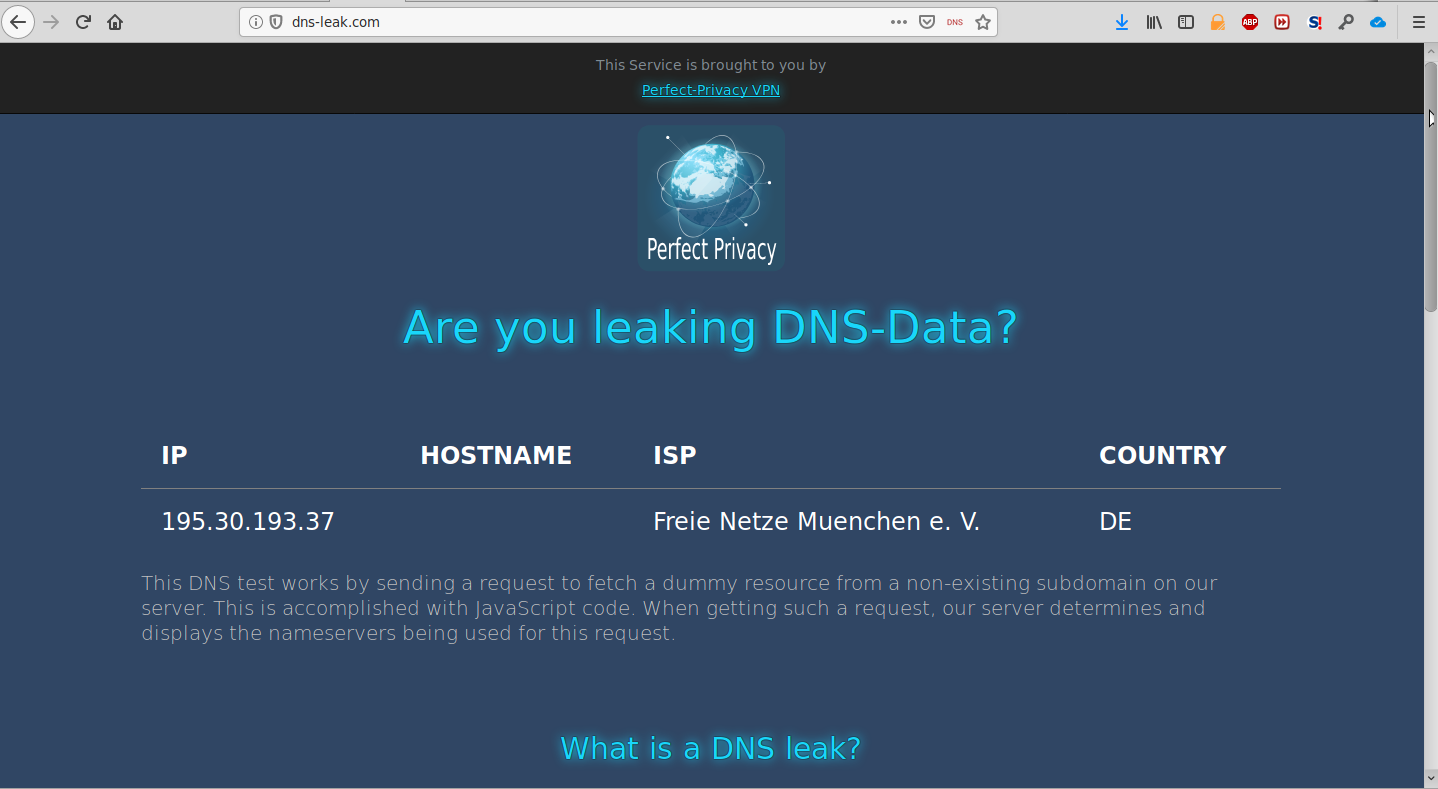Open the browser home page

(x=115, y=21)
